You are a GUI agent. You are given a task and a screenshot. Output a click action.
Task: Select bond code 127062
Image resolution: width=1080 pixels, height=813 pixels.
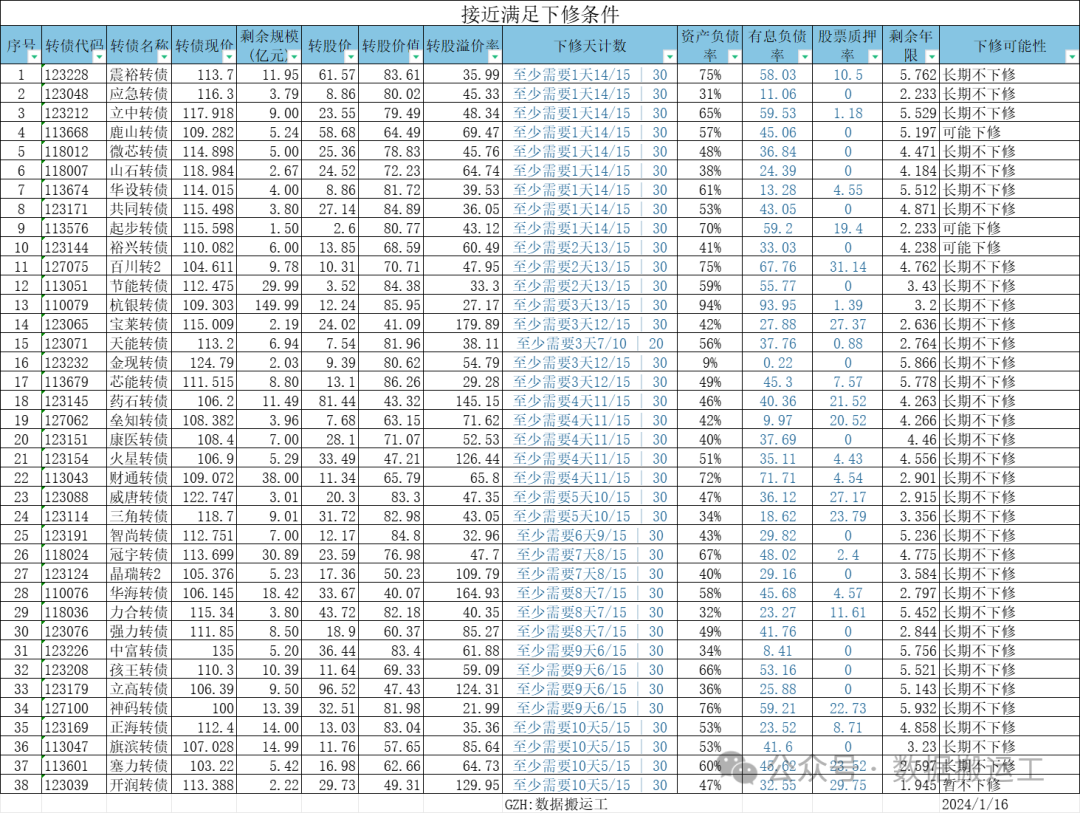pos(74,421)
